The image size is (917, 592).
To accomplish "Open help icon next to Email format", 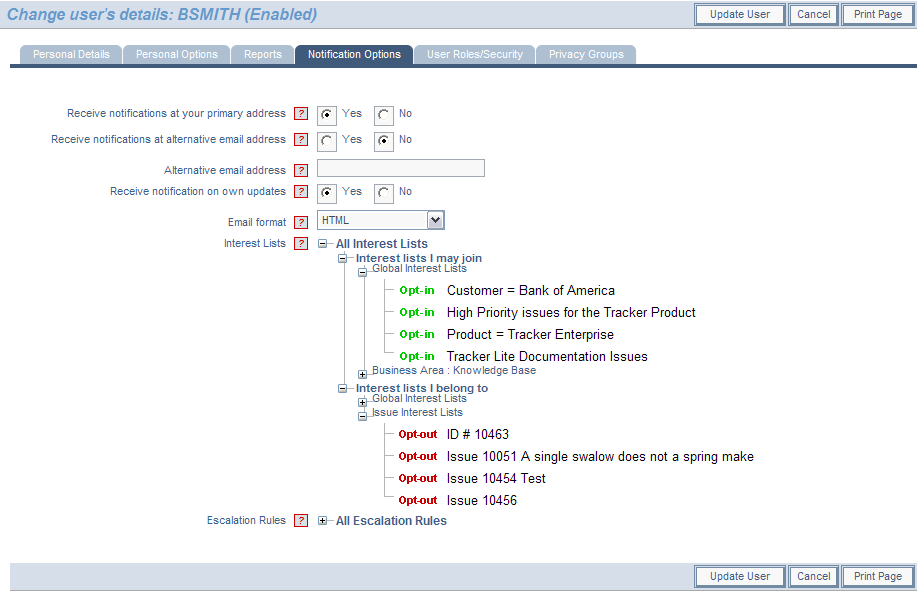I will click(301, 223).
